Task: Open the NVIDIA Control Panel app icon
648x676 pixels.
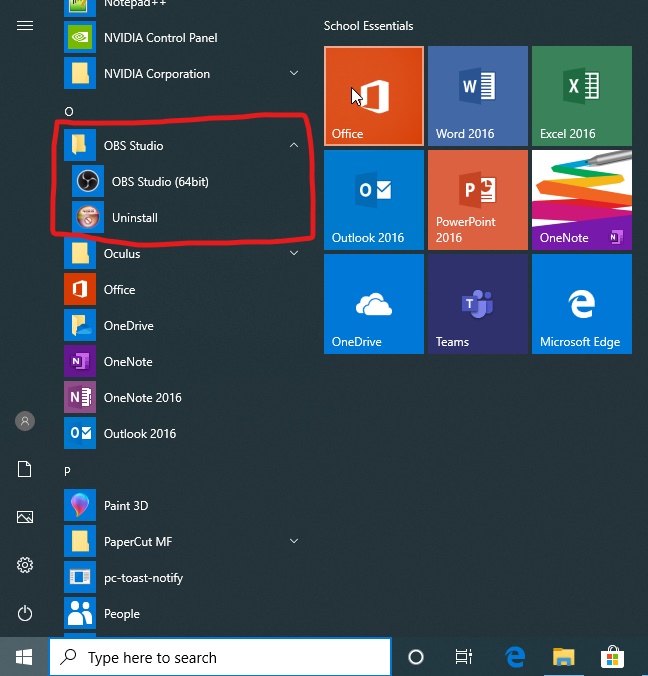Action: [80, 38]
